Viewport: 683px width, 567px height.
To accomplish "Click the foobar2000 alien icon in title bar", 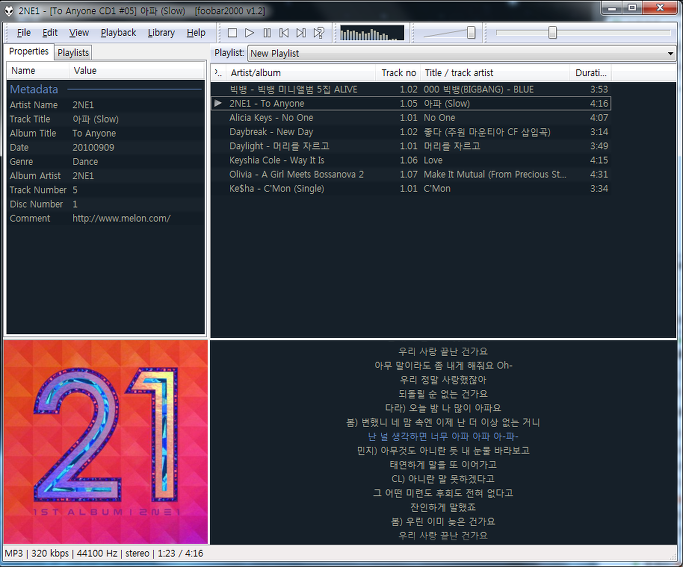I will 9,11.
